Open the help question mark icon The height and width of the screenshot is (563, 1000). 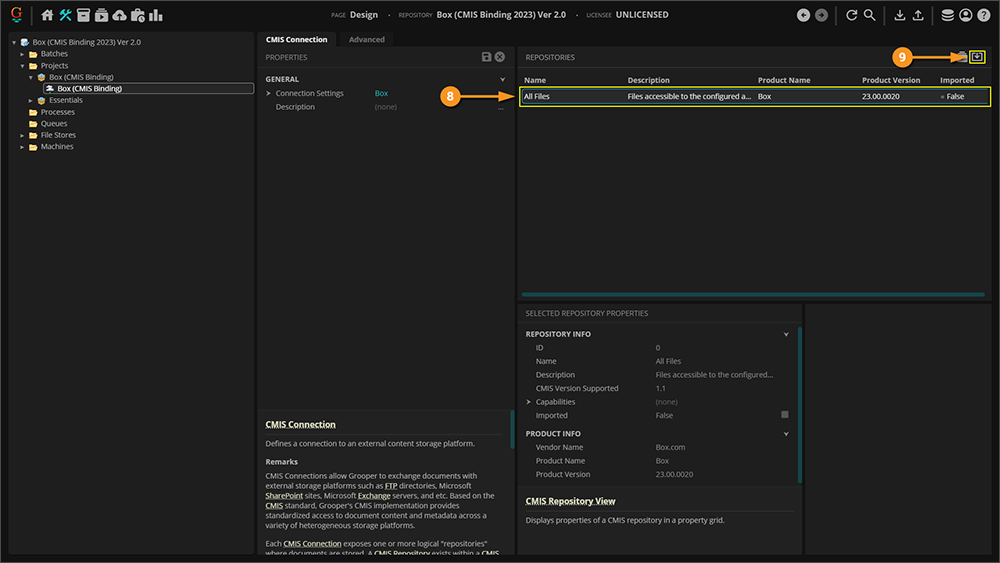983,15
